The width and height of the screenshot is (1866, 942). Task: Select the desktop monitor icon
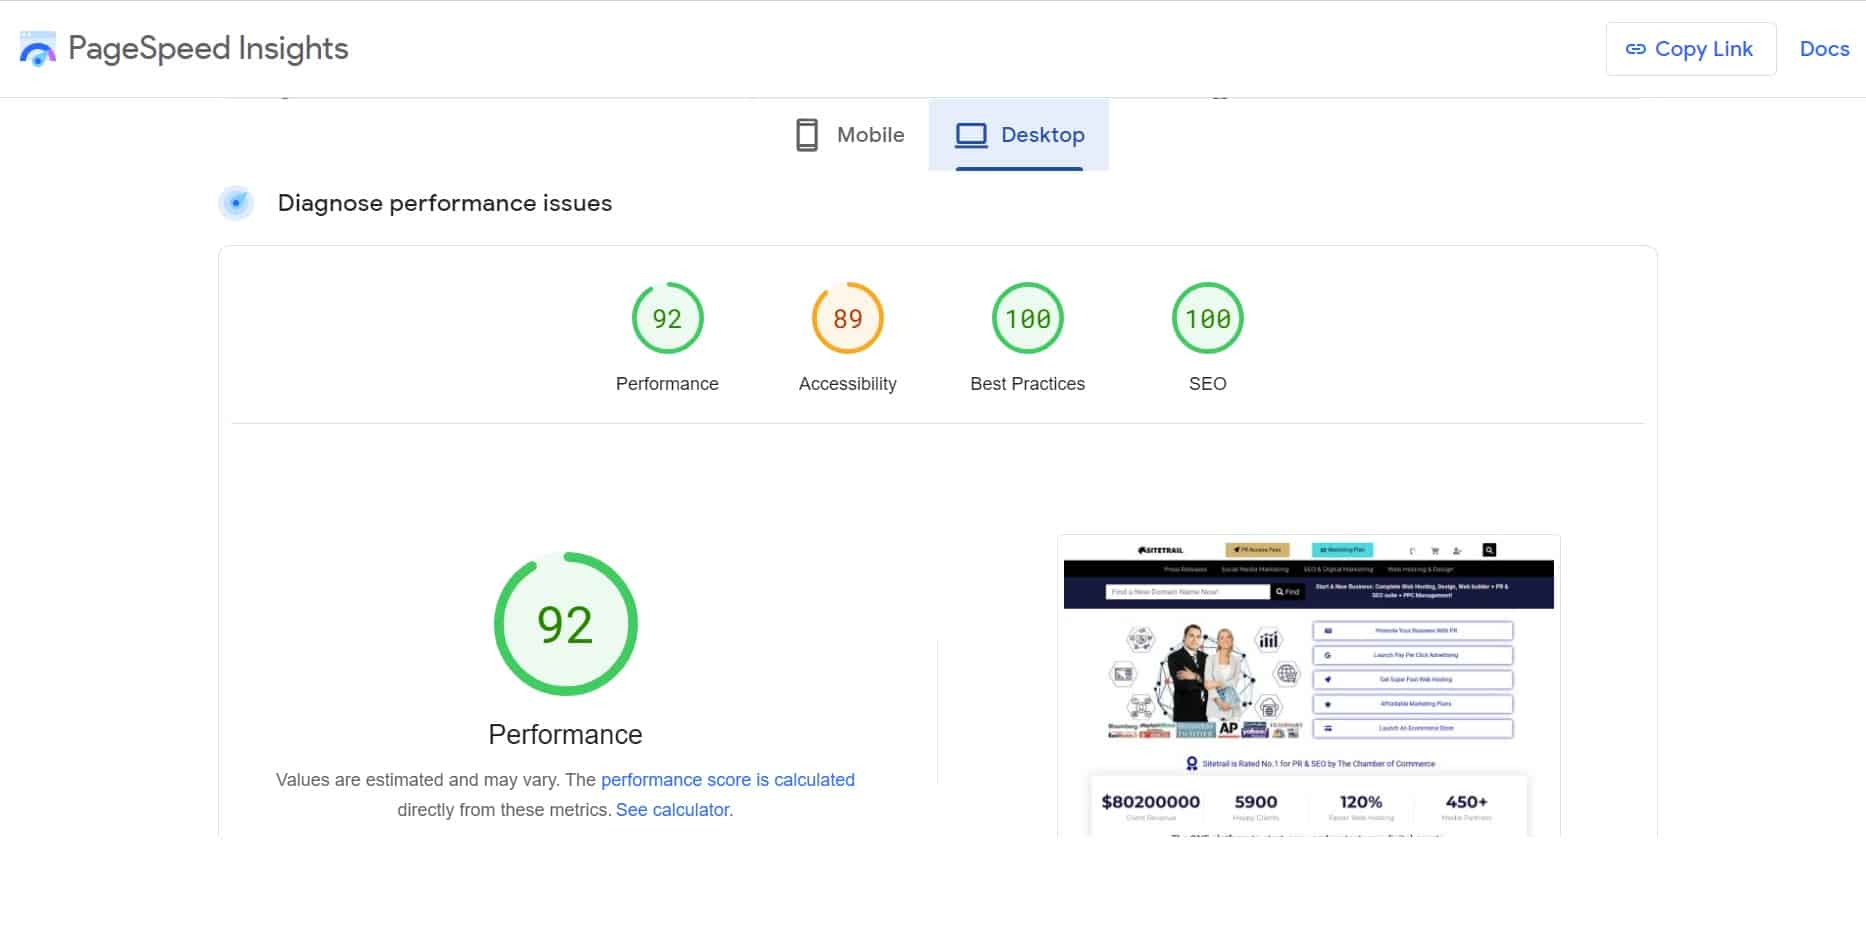coord(969,132)
